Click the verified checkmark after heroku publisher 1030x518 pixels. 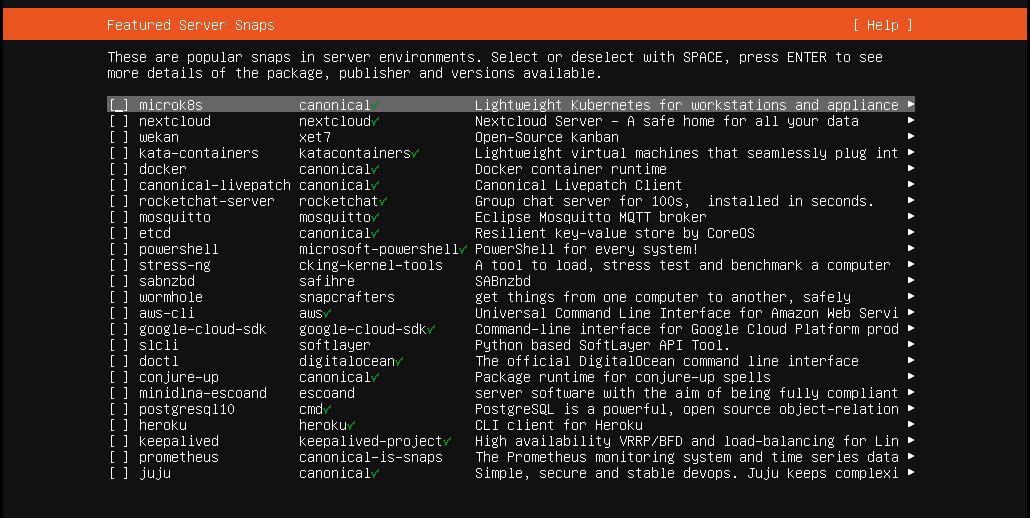coord(351,425)
